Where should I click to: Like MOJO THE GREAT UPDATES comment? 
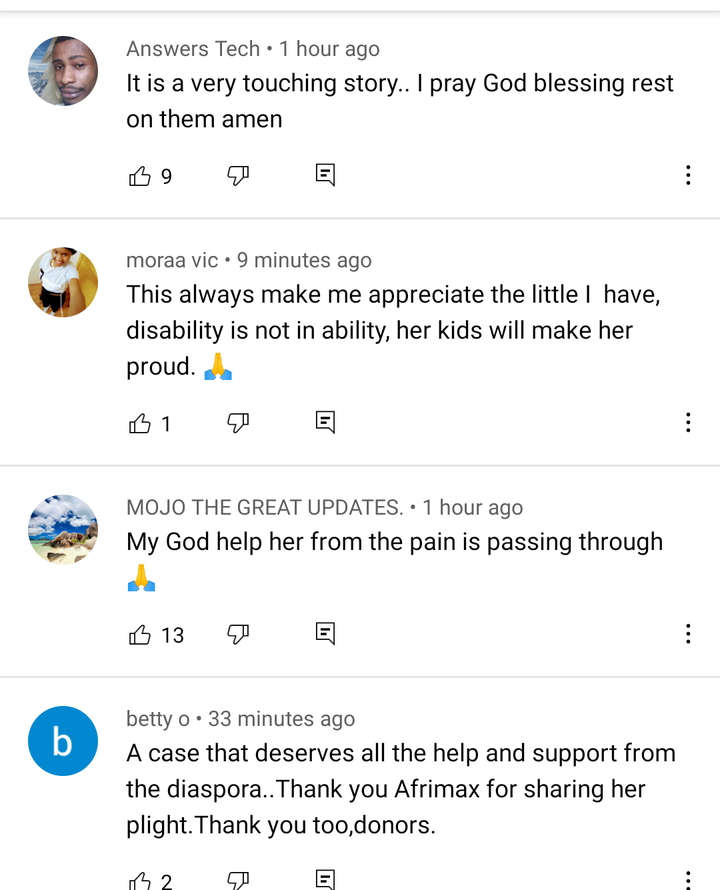click(140, 635)
